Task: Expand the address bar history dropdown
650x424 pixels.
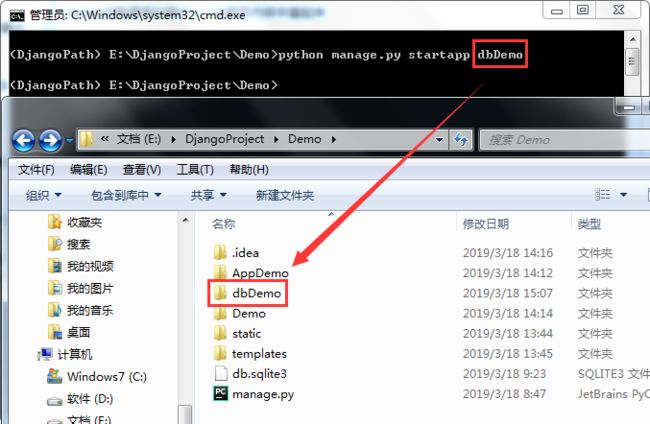Action: click(439, 140)
